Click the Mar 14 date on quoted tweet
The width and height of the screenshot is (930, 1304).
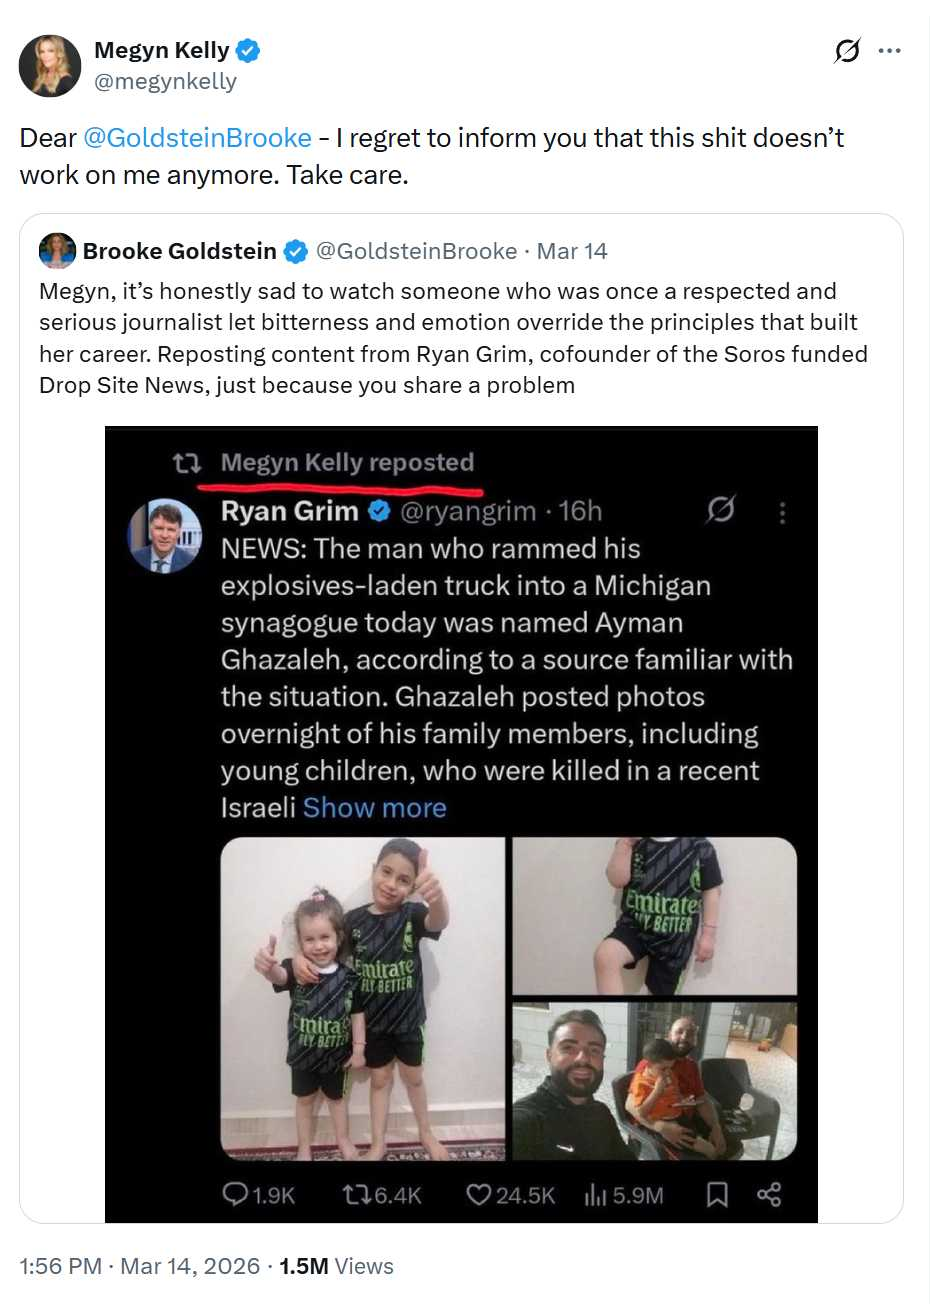[x=572, y=251]
